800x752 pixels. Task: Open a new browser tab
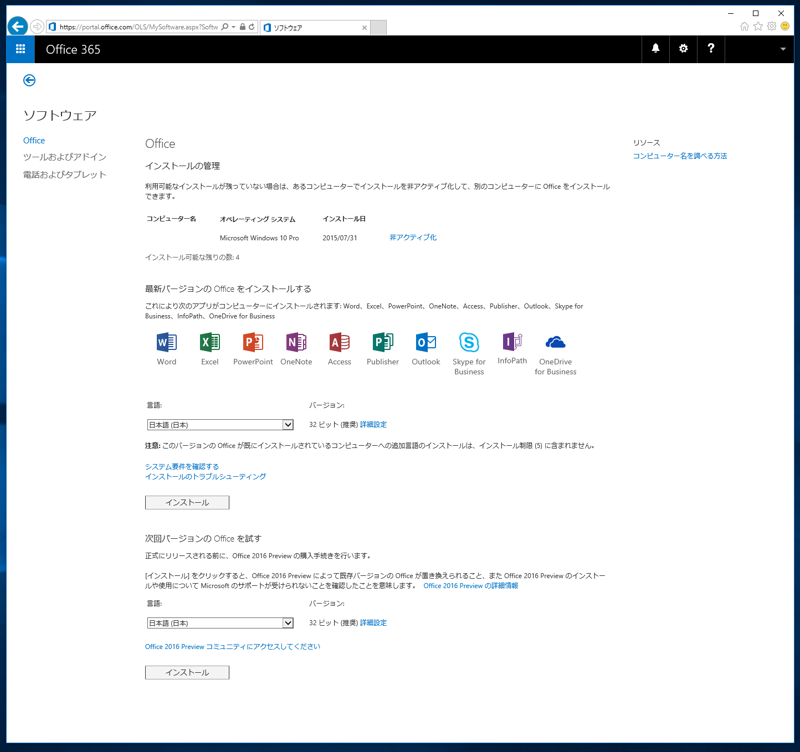378,27
